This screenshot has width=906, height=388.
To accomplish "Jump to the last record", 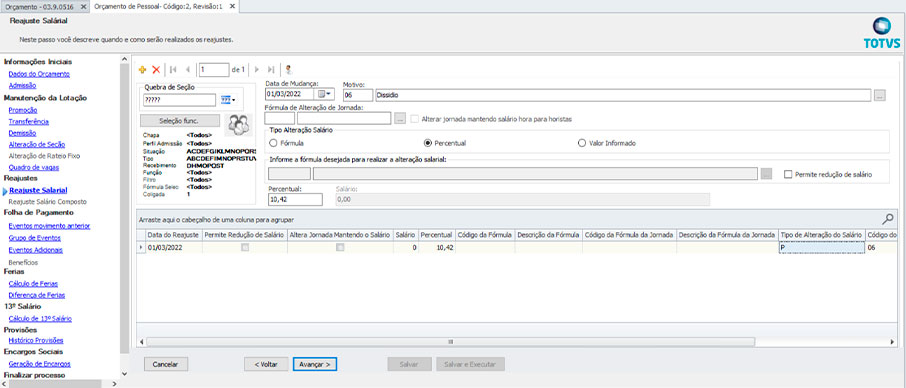I will (272, 69).
